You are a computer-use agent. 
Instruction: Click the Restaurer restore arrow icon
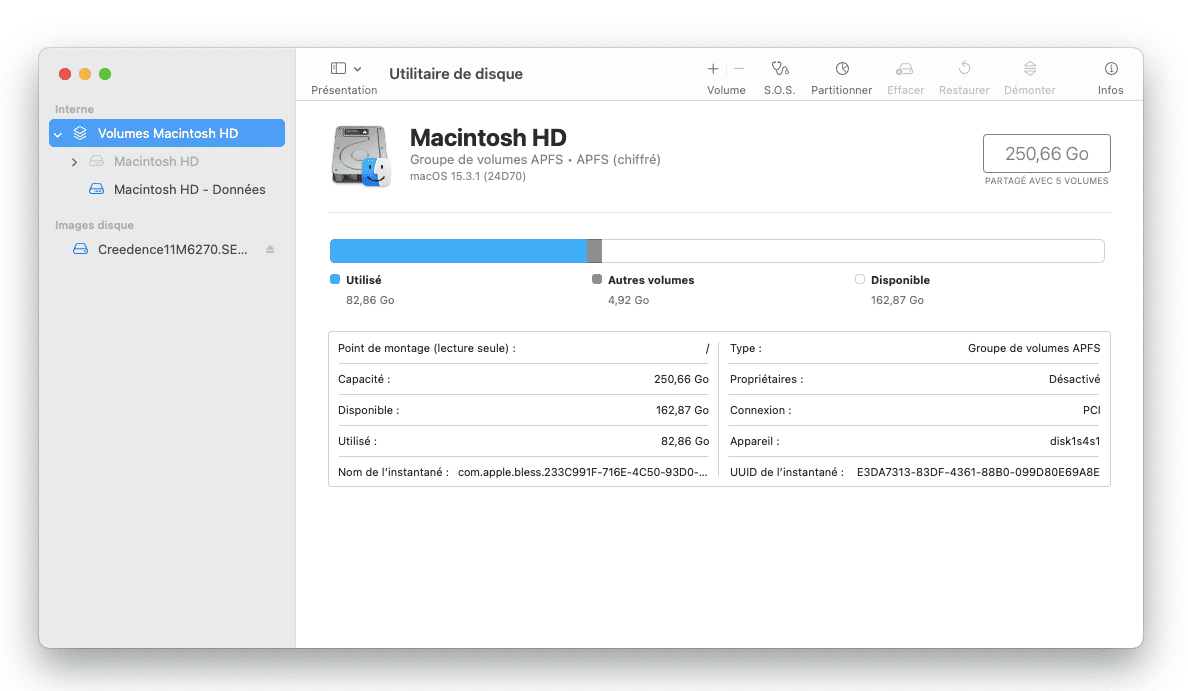point(964,68)
